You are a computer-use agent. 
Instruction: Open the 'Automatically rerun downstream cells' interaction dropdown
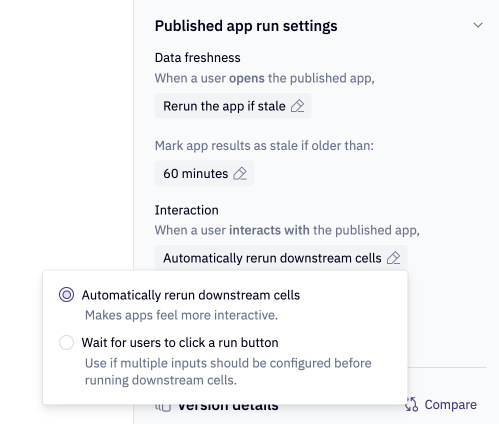coord(281,258)
